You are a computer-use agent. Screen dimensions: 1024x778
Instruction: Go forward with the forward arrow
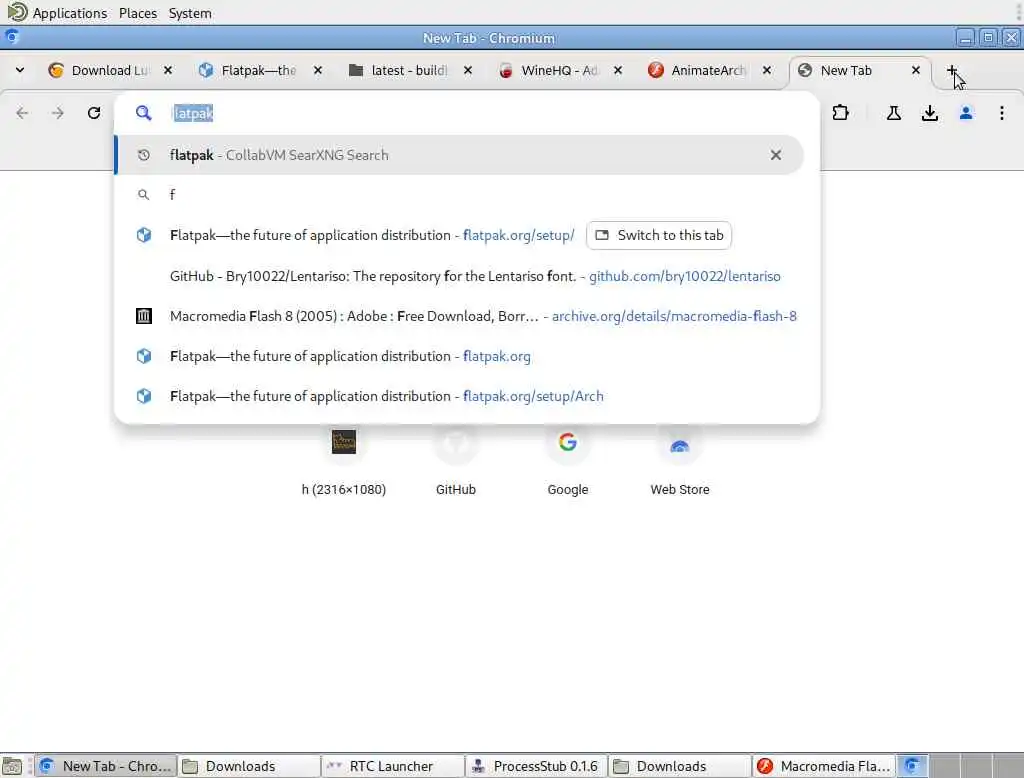tap(57, 113)
